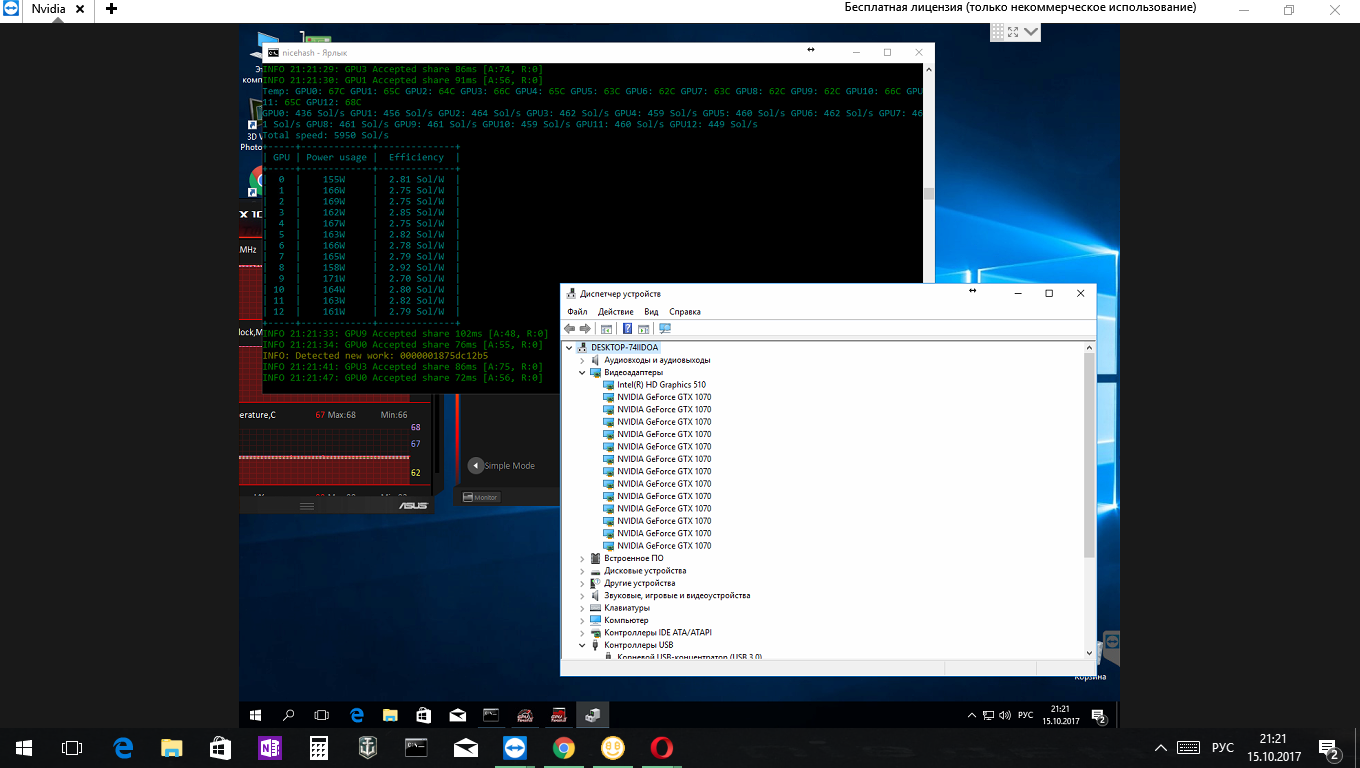Select the DESKTOP-74IIDOA computer name
1360x768 pixels.
(x=624, y=347)
